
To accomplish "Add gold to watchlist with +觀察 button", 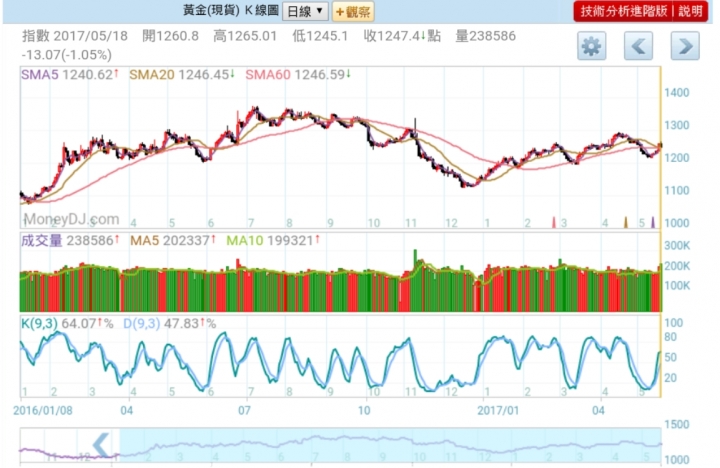I will click(x=353, y=11).
